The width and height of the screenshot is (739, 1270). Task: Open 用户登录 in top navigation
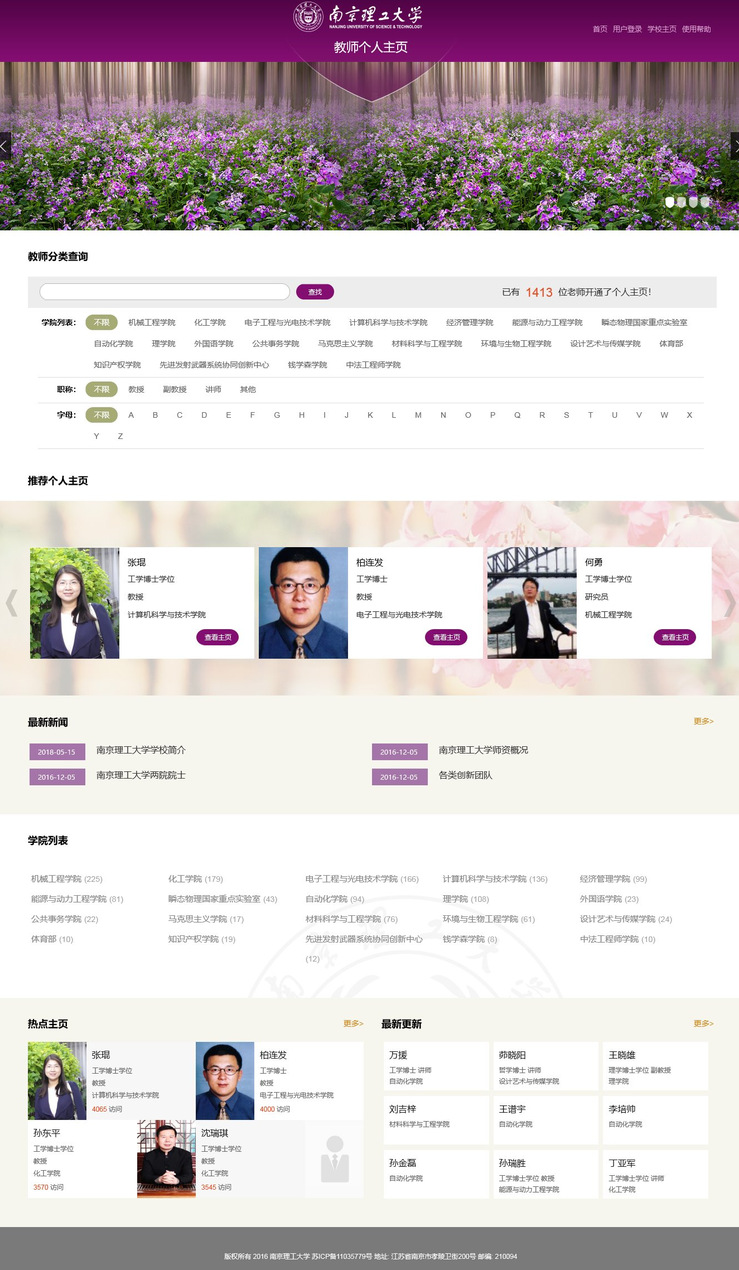click(x=627, y=29)
